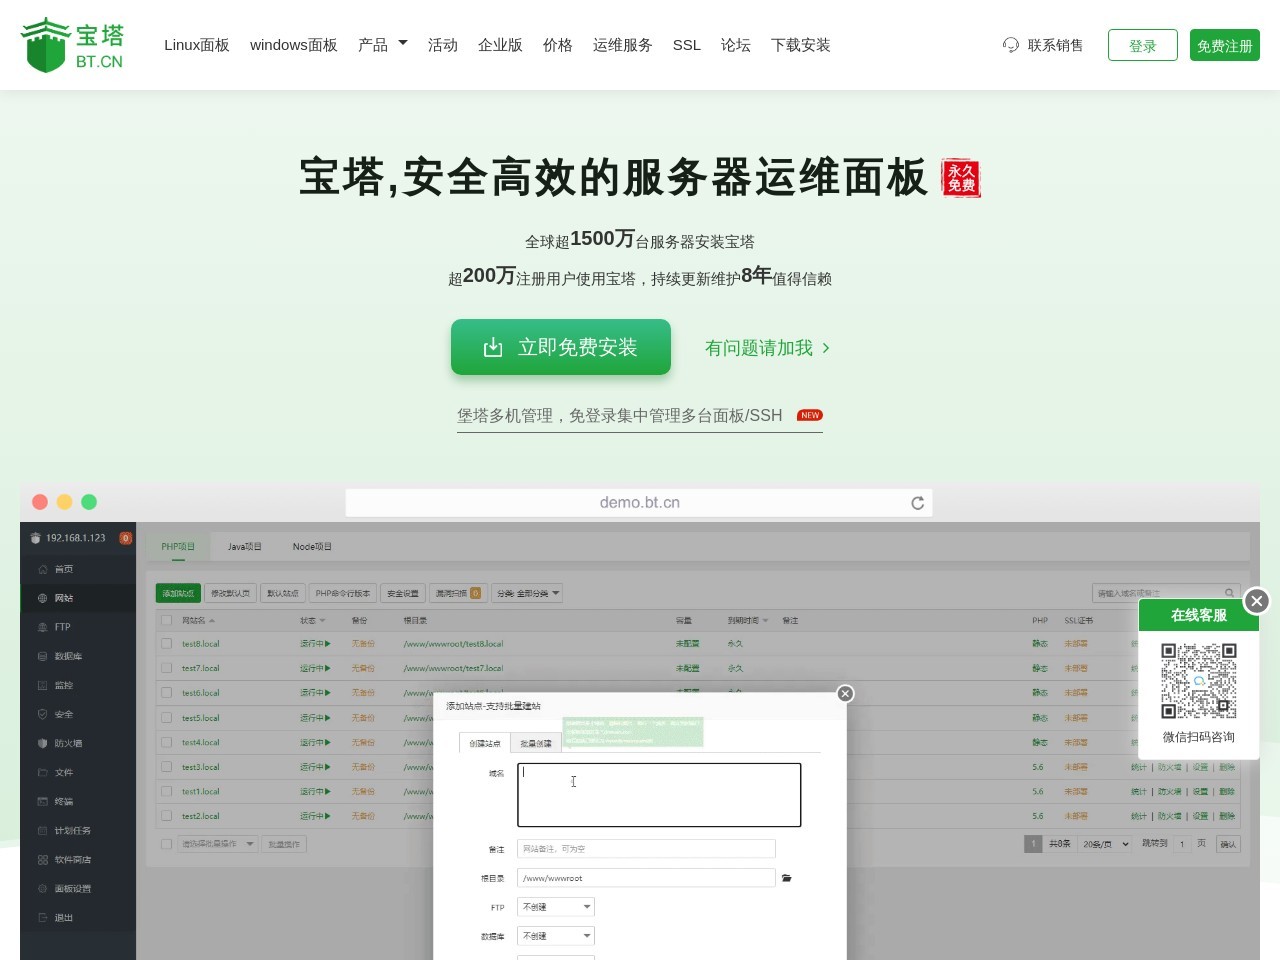
Task: Open the 状态 column filter arrow
Action: click(x=322, y=621)
